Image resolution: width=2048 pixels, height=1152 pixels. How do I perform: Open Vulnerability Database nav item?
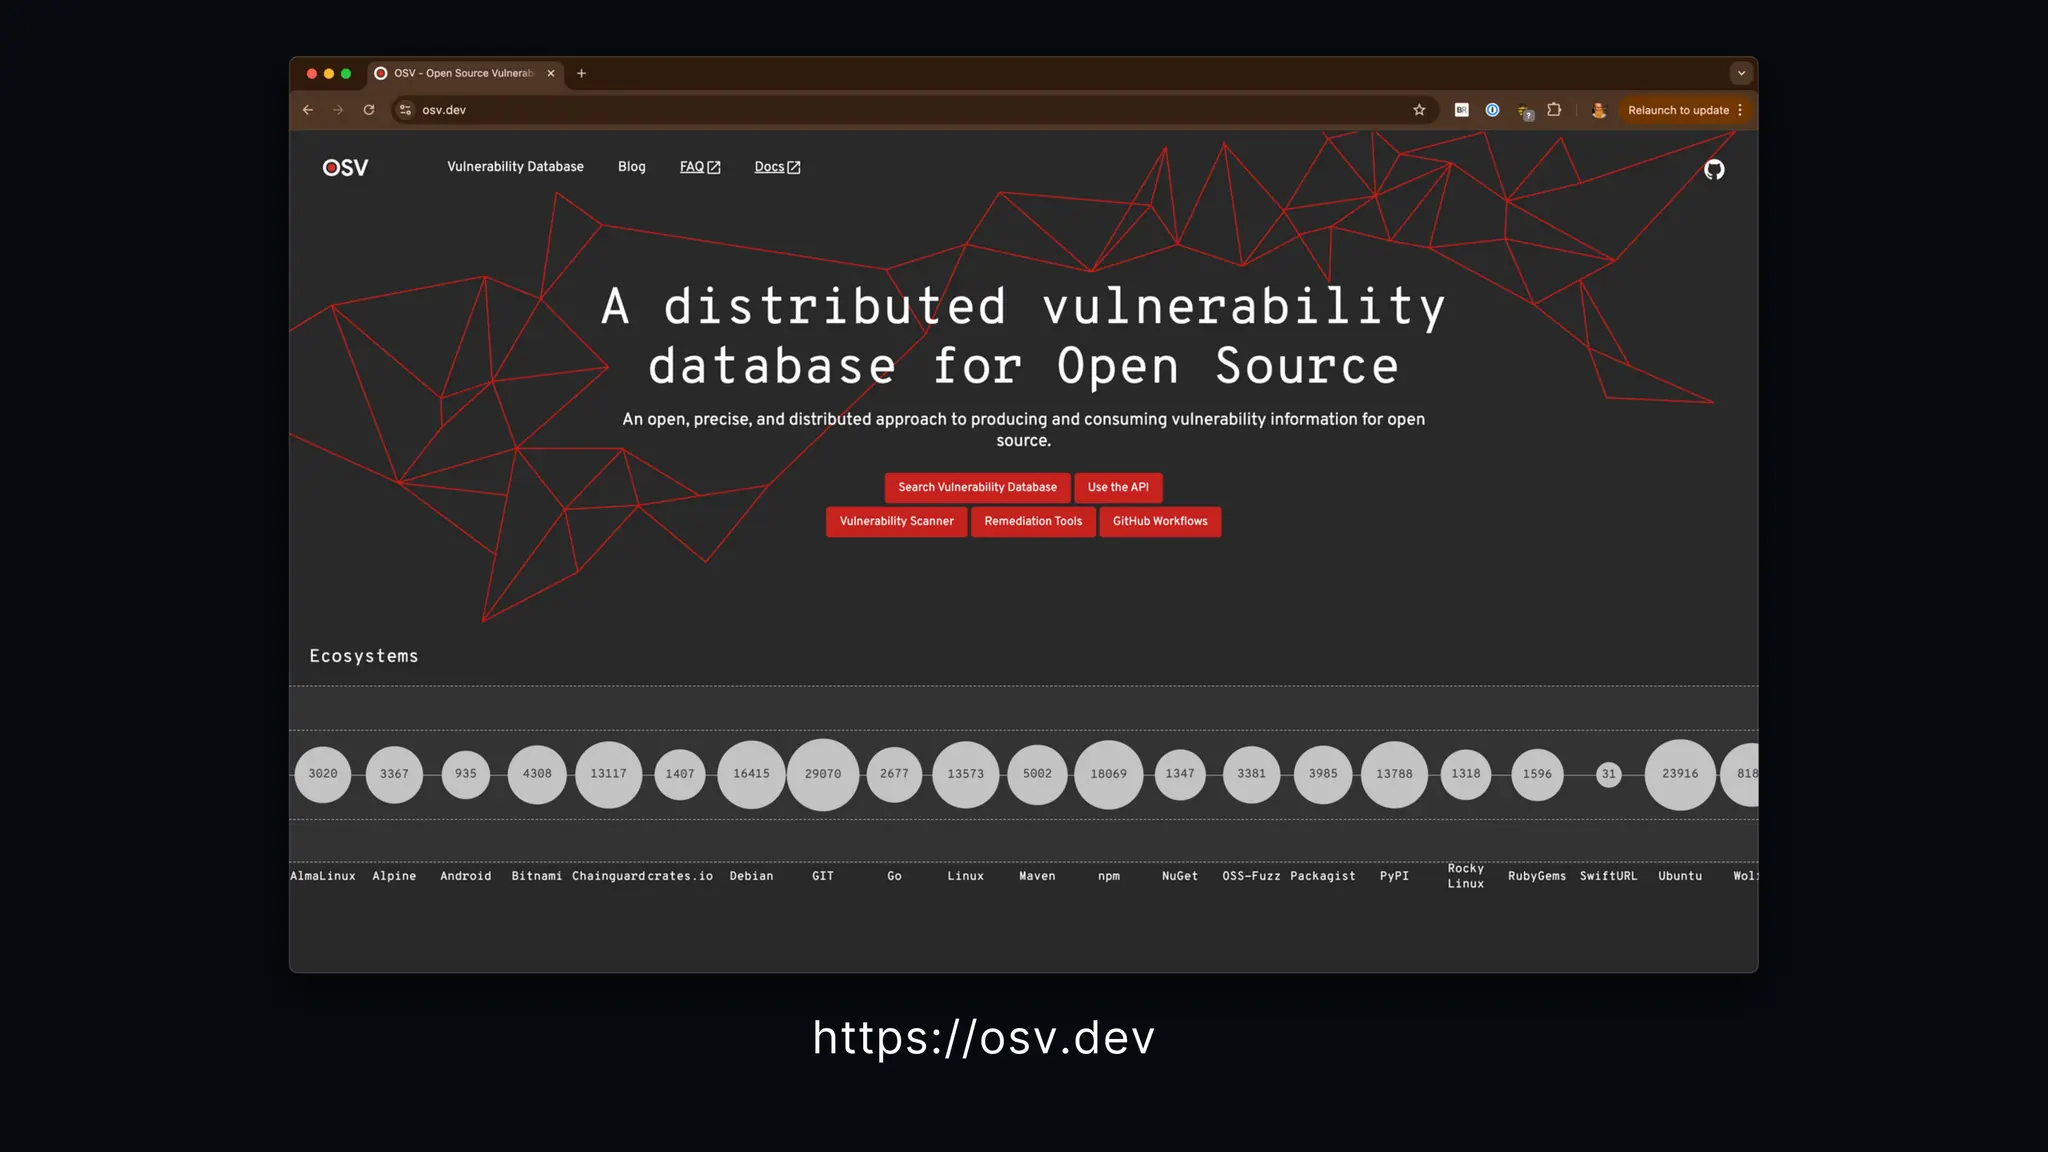pyautogui.click(x=515, y=167)
